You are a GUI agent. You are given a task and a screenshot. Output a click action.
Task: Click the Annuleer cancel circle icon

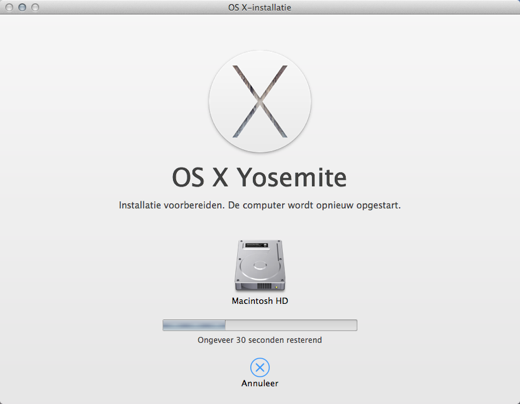(260, 367)
